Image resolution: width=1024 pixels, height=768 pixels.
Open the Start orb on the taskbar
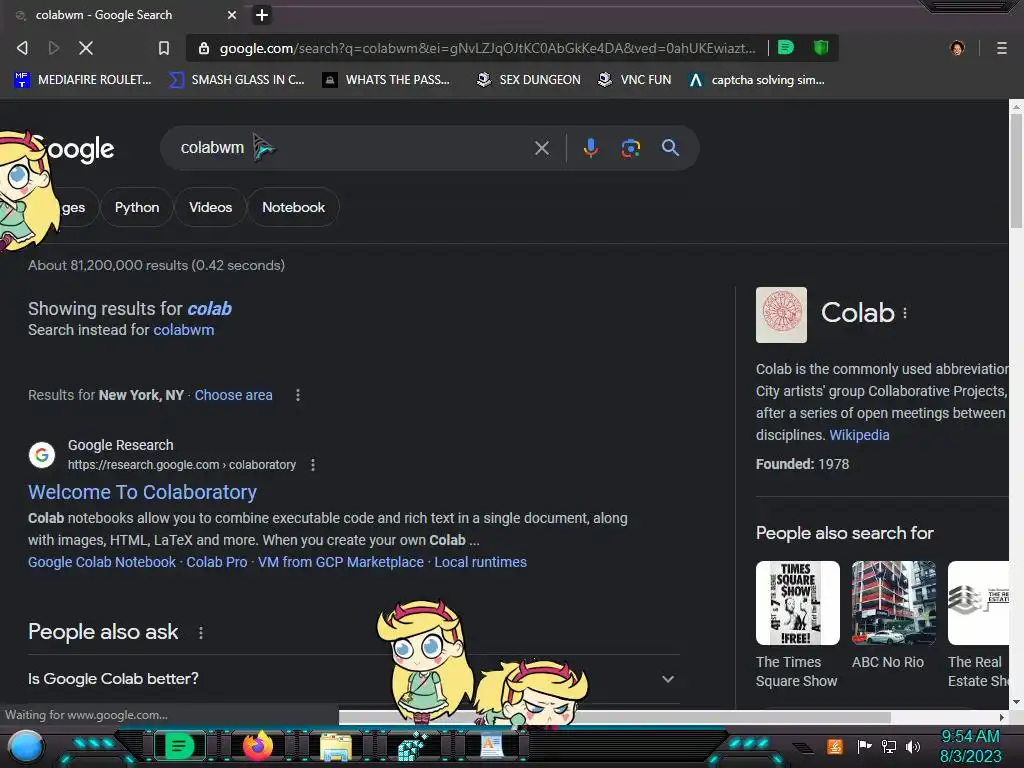tap(26, 746)
